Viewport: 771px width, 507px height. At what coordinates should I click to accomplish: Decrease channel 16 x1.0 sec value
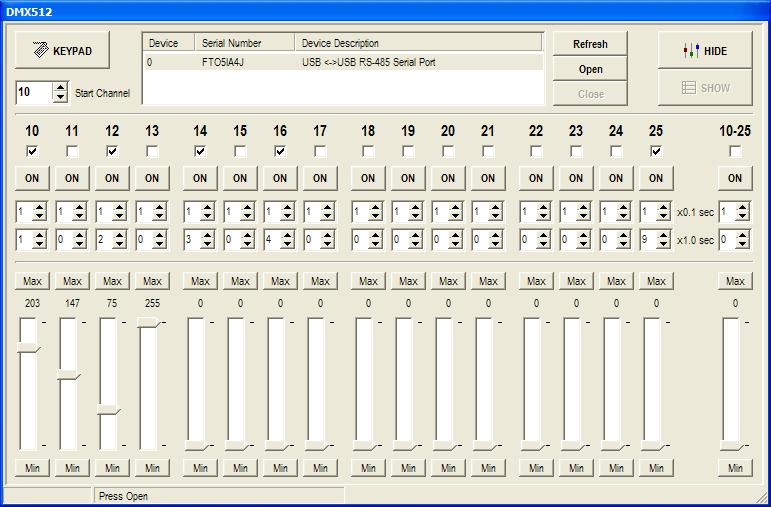[x=287, y=244]
